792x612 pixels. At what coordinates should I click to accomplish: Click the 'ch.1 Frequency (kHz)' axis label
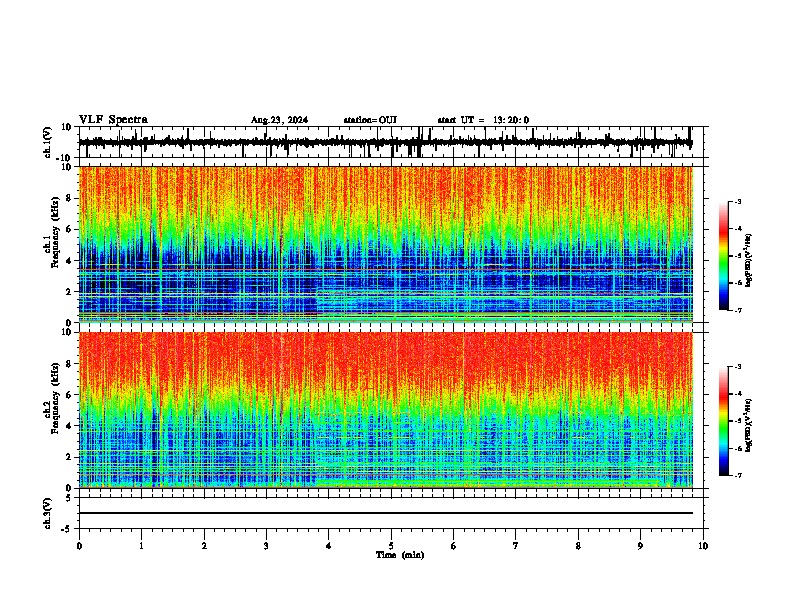click(51, 233)
